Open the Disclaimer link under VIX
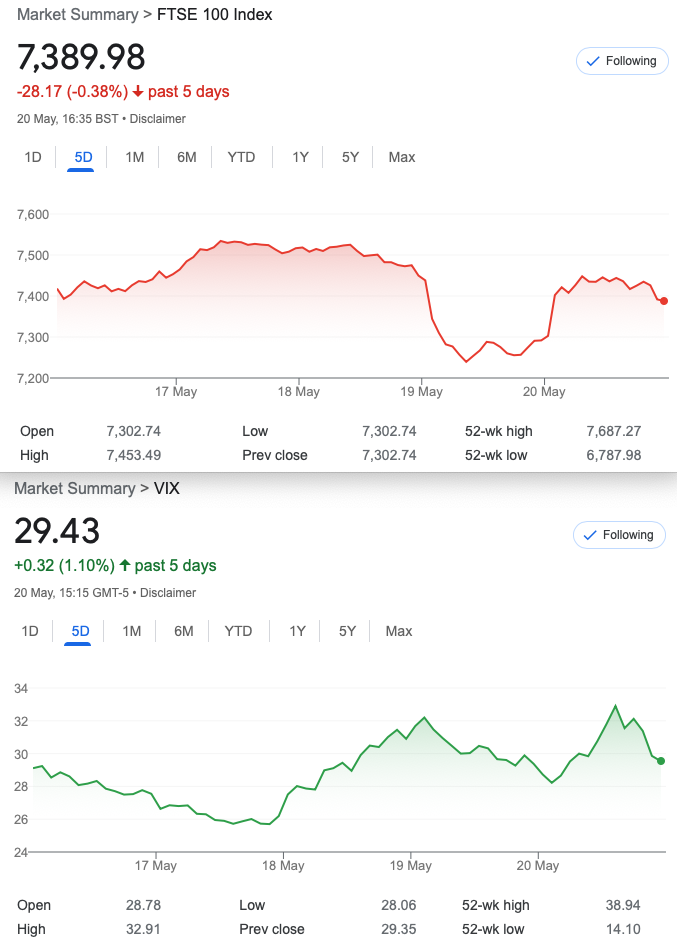Screen dimensions: 677x940 point(168,593)
